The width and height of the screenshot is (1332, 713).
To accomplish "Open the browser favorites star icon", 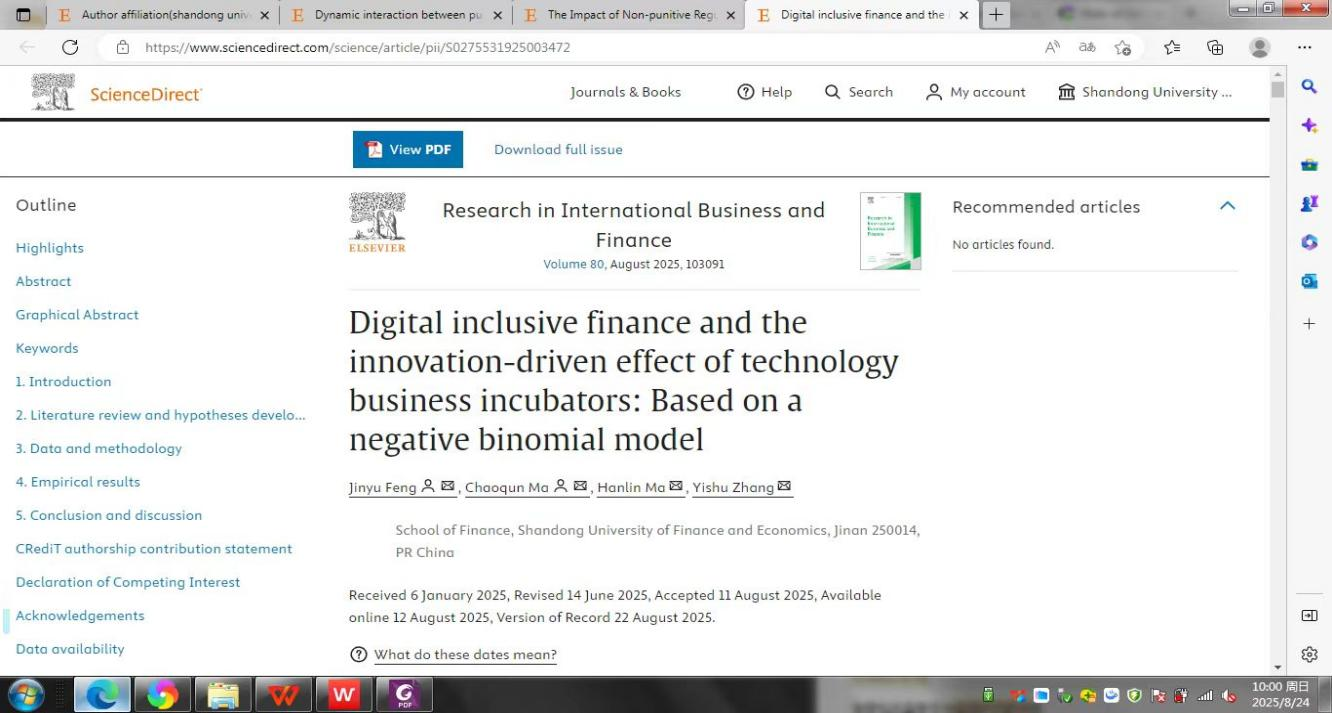I will (x=1172, y=47).
